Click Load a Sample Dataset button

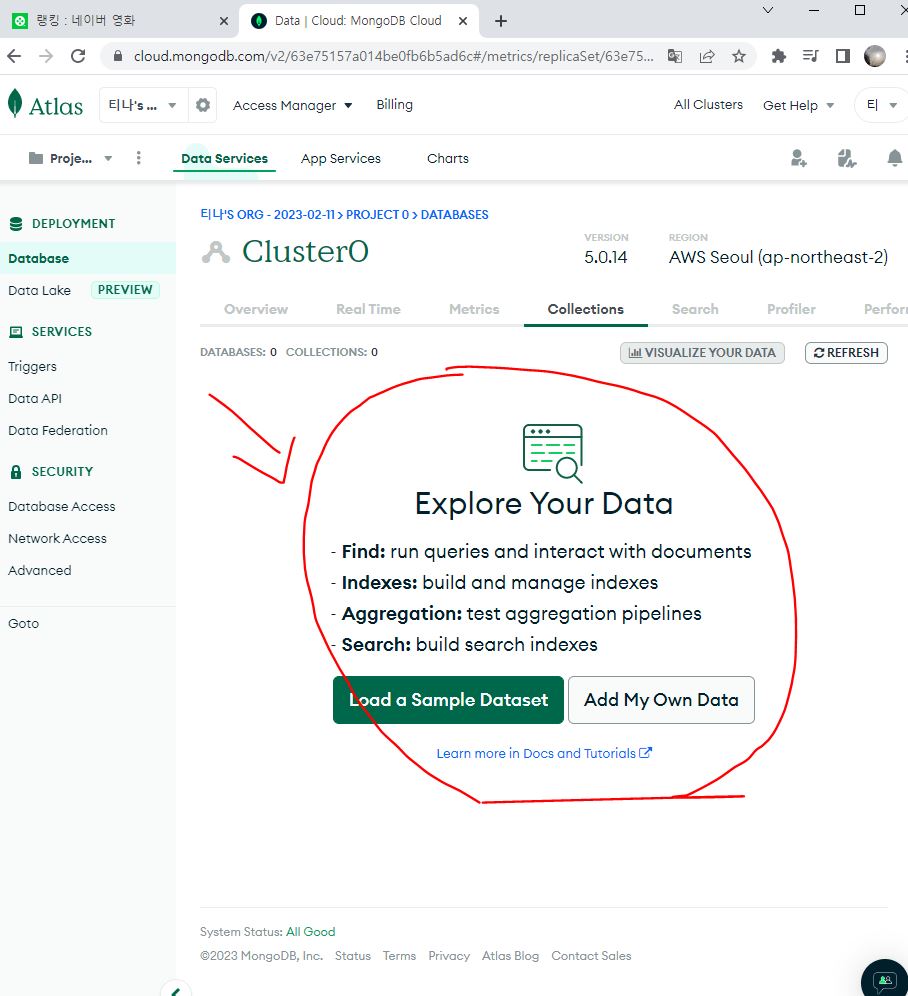(x=449, y=700)
